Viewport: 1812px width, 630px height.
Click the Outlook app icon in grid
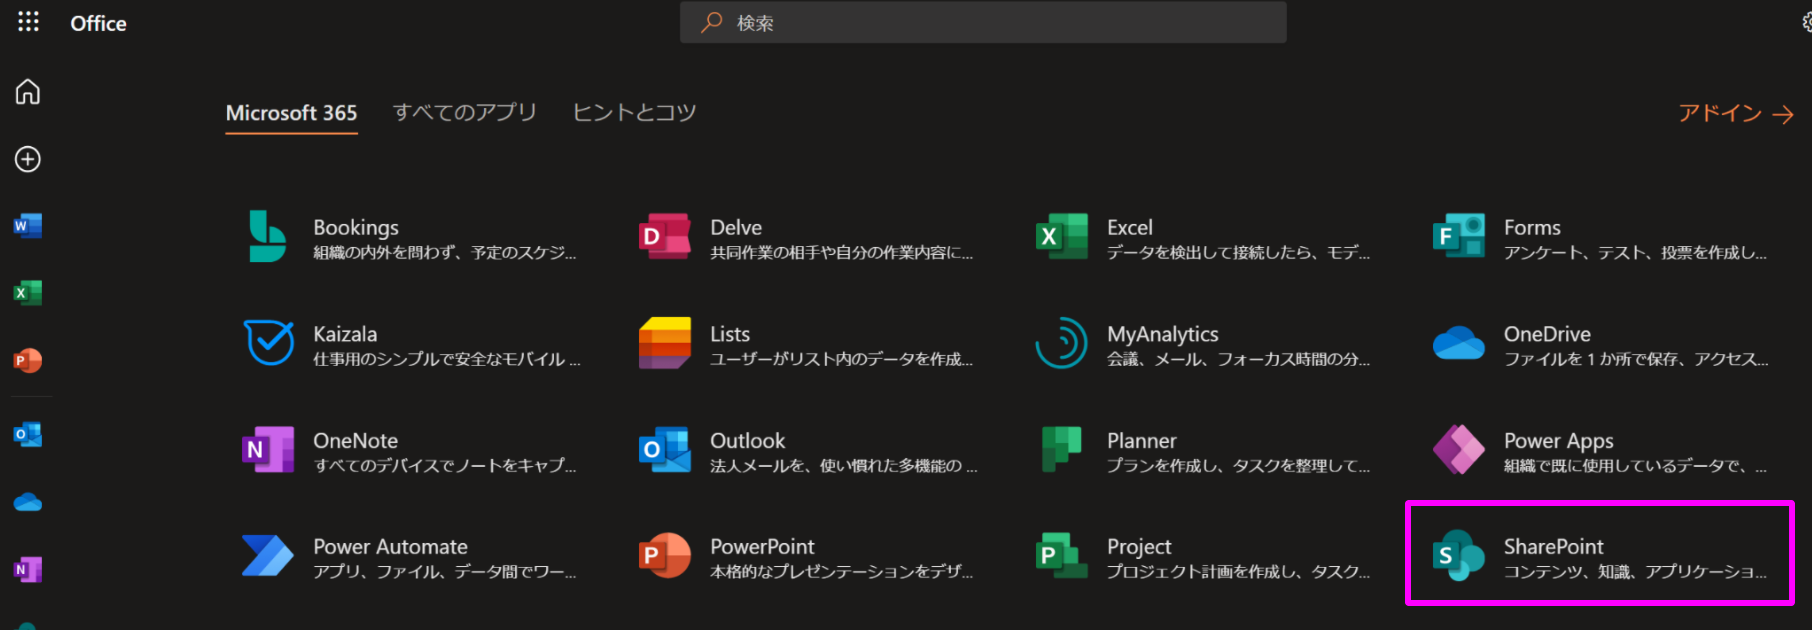(665, 450)
